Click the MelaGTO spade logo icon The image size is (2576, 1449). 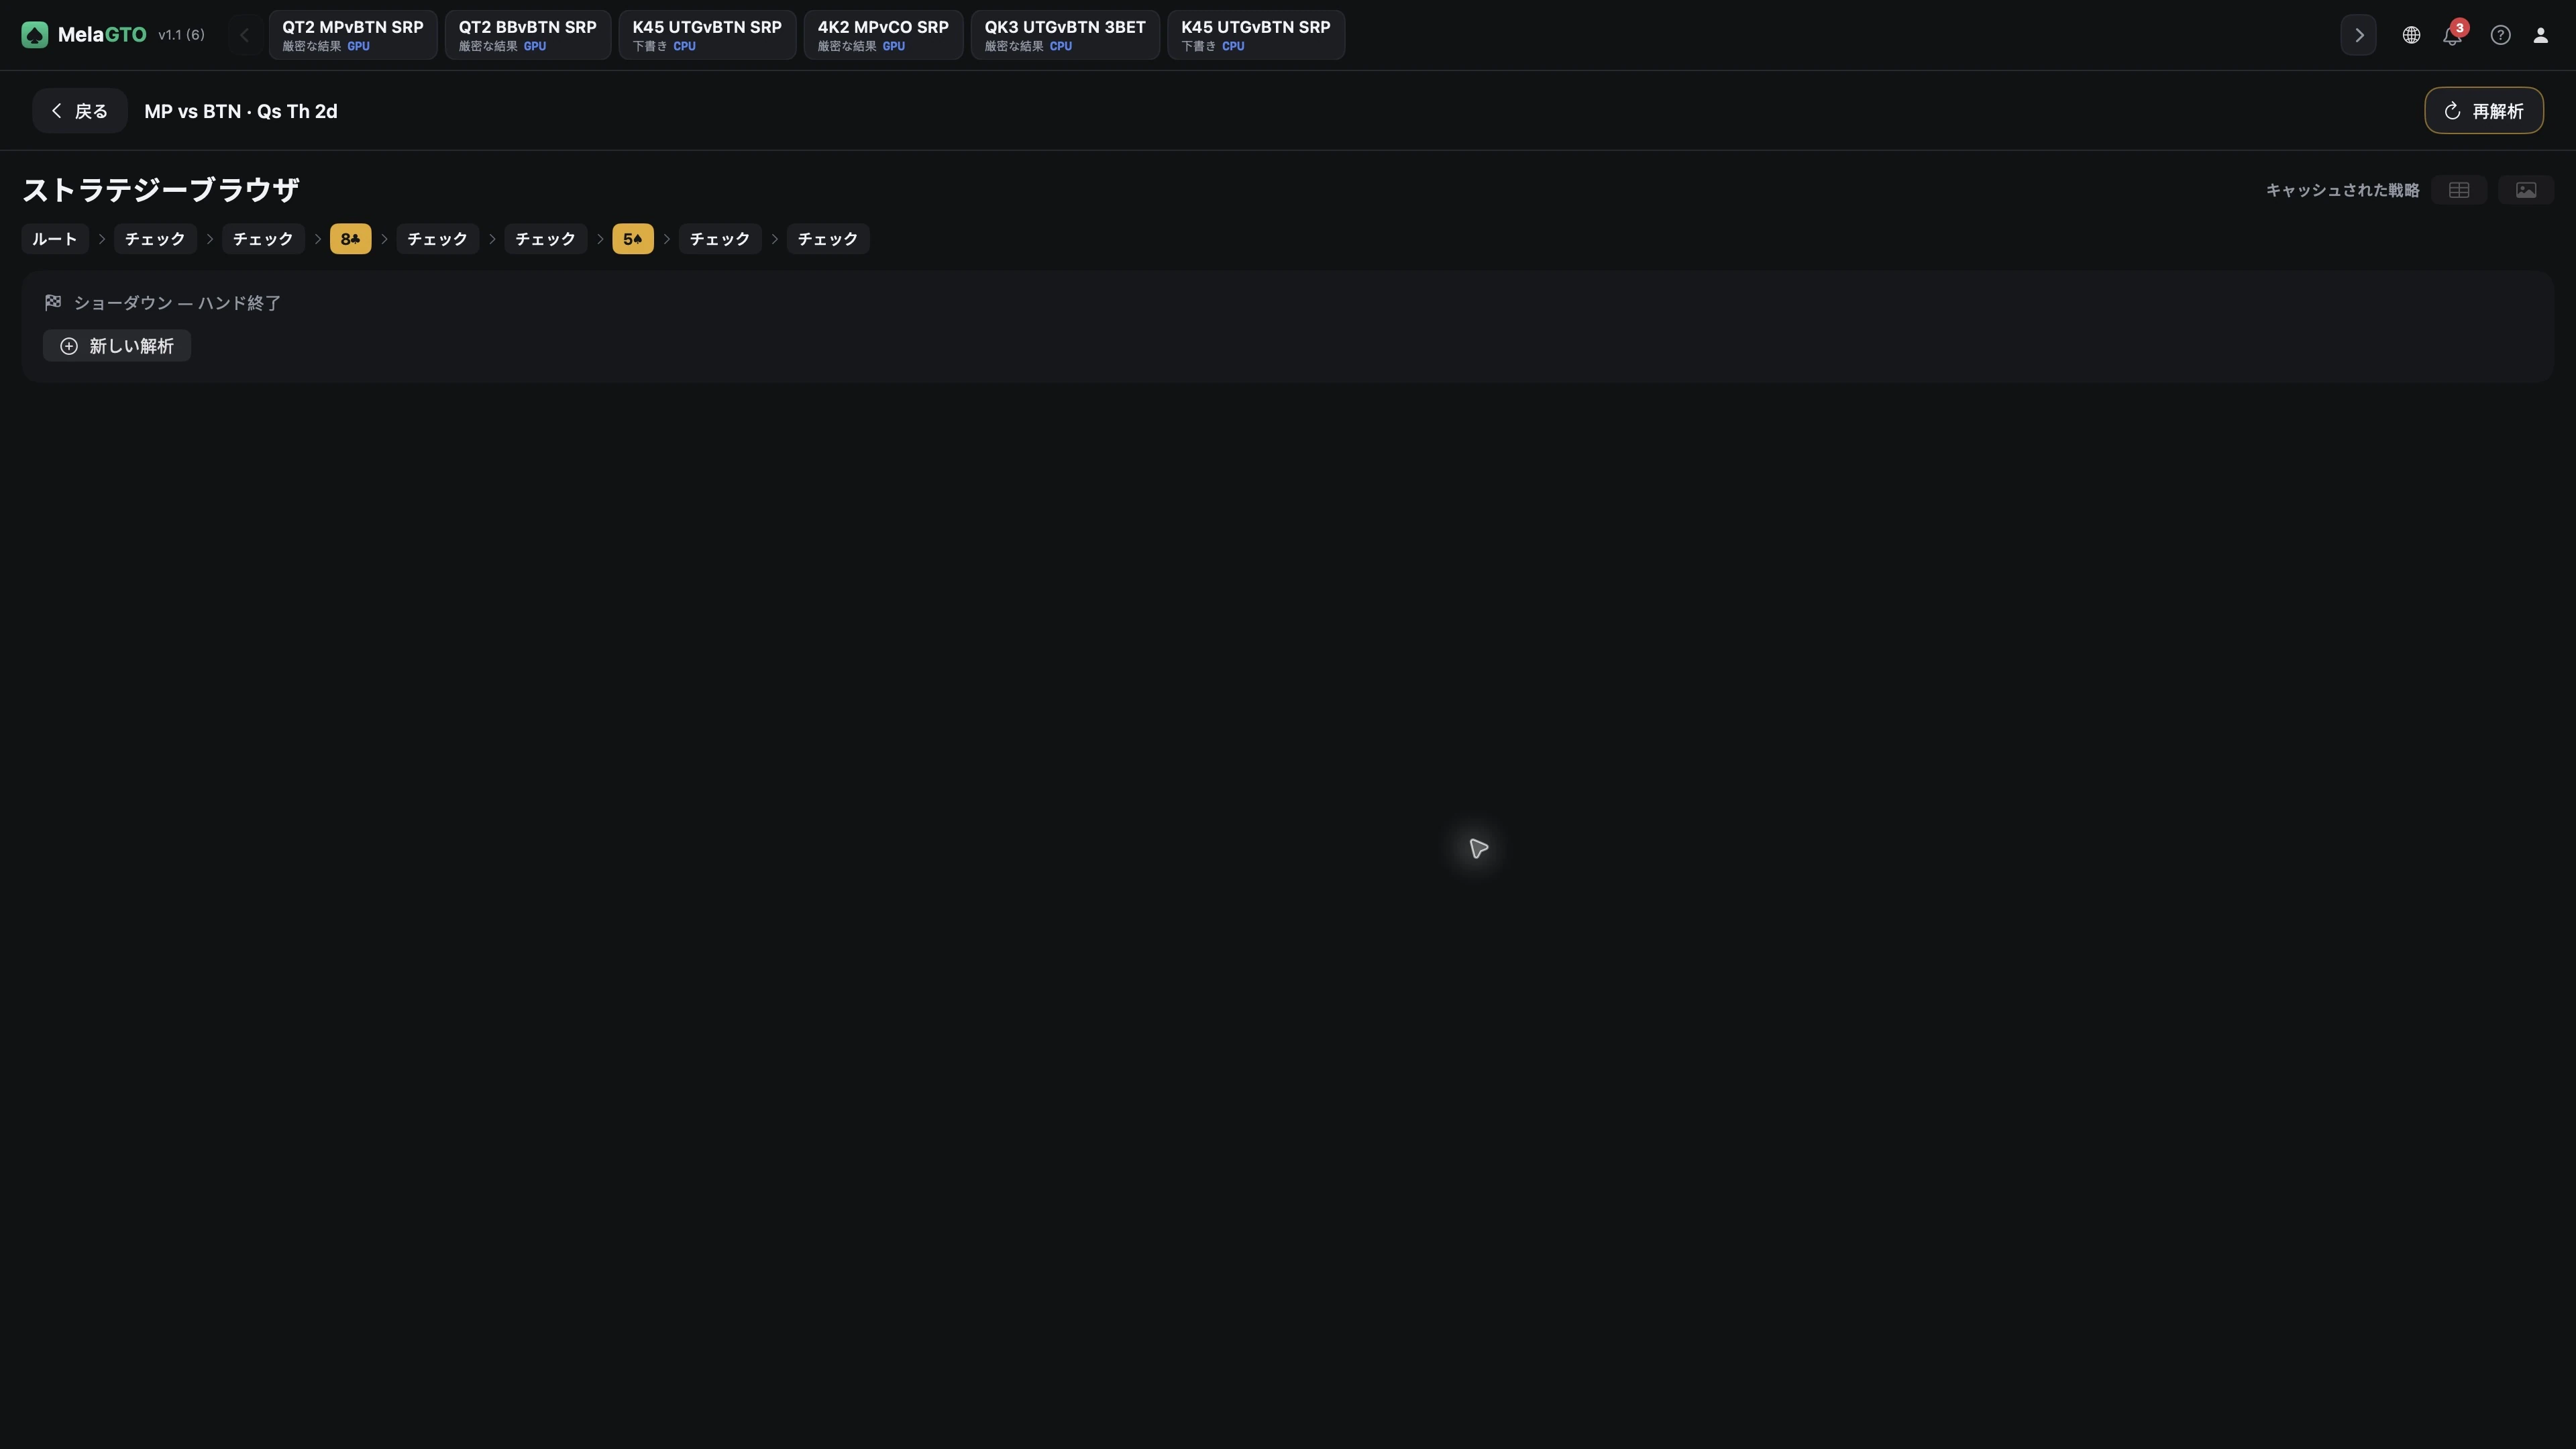(x=34, y=35)
